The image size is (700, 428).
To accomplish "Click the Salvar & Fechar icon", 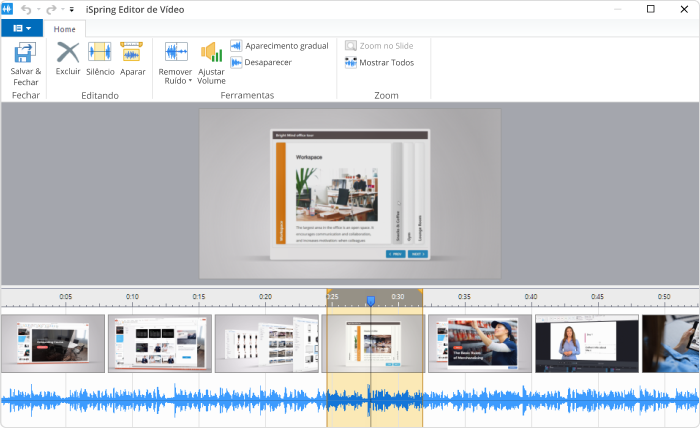I will tap(25, 53).
